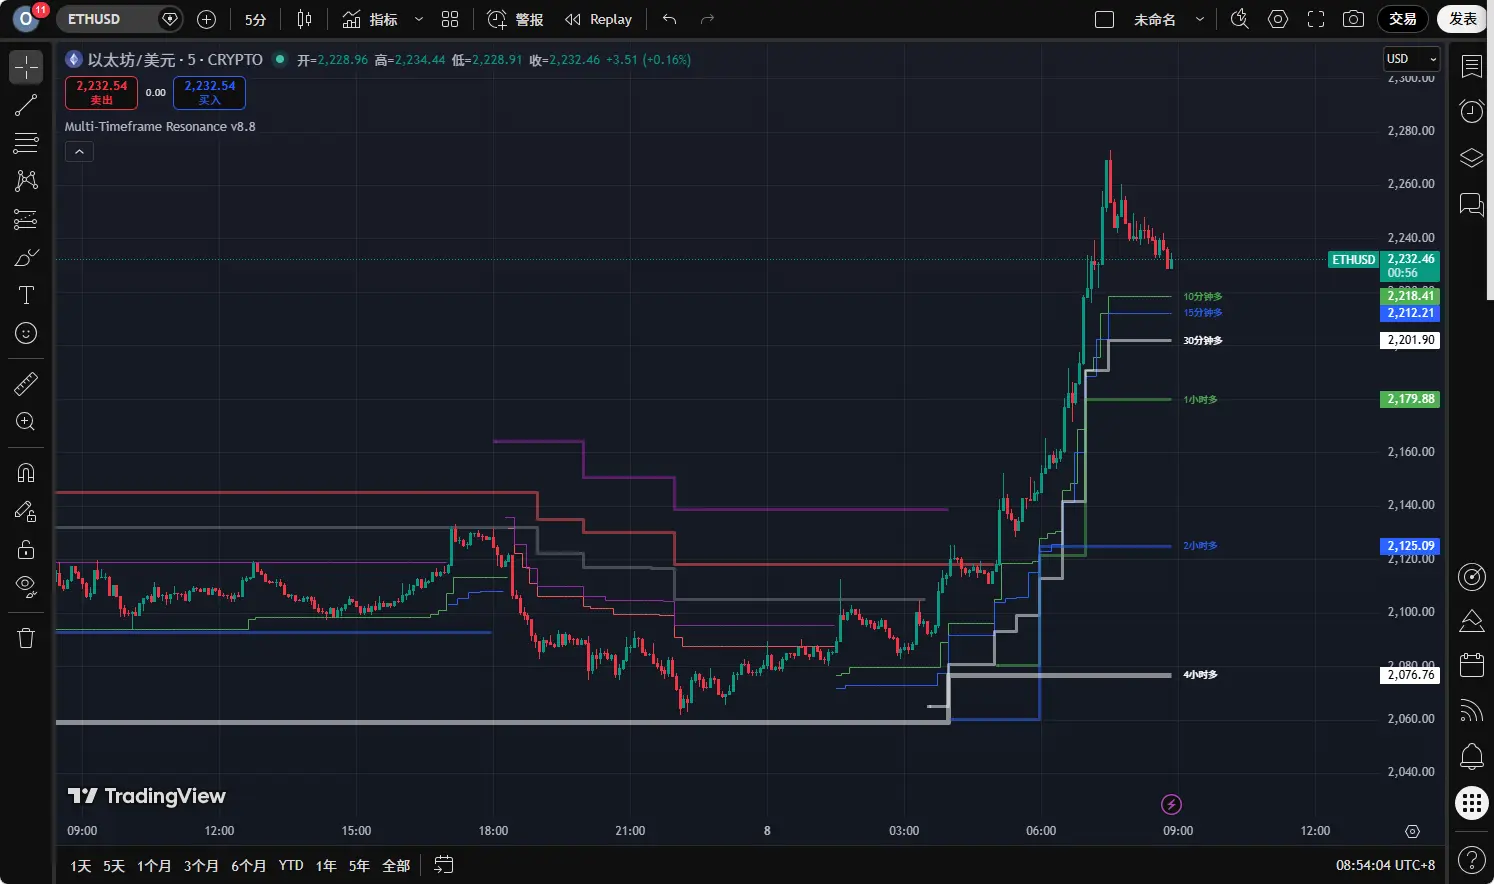Select the 1天 date range
Screen dimensions: 1494x884
coord(81,866)
